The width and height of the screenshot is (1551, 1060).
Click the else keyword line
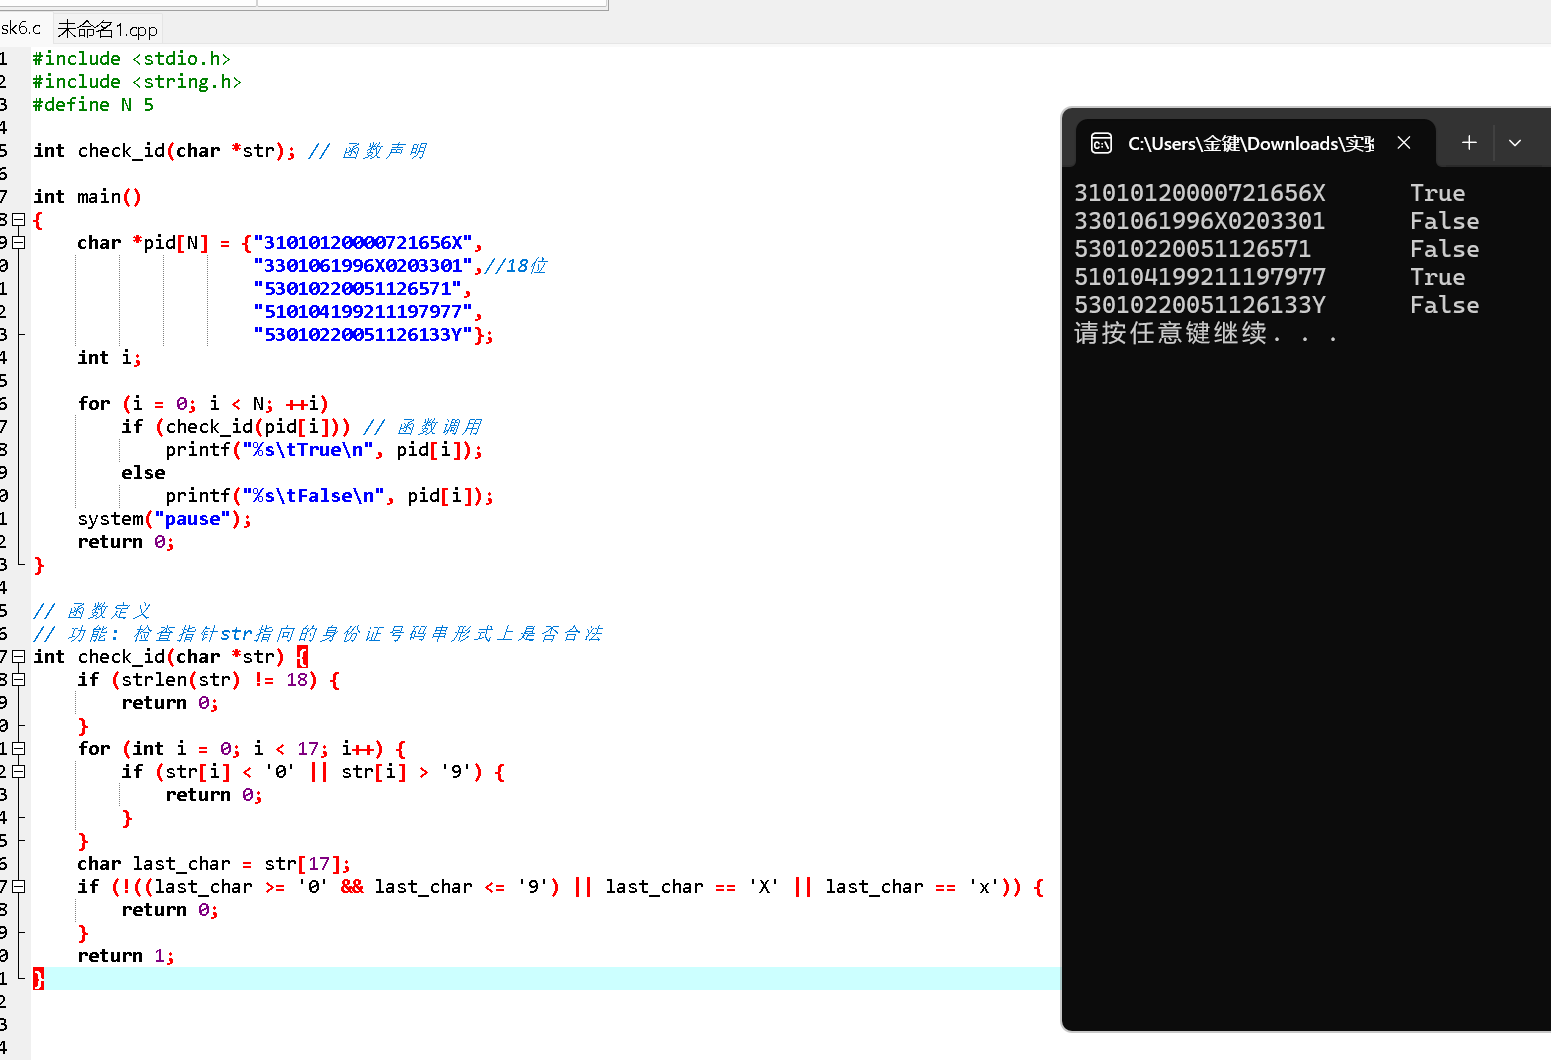[x=143, y=473]
